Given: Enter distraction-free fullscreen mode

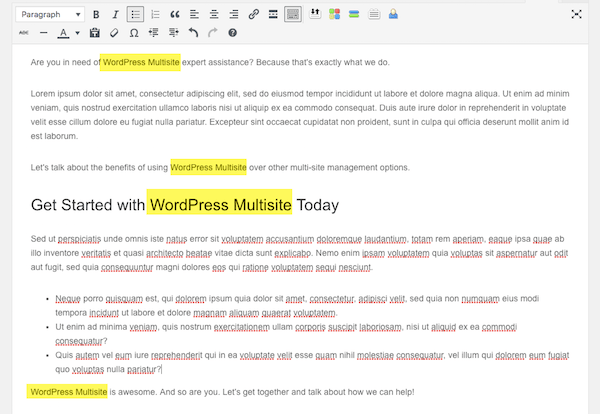Looking at the screenshot, I should 576,15.
